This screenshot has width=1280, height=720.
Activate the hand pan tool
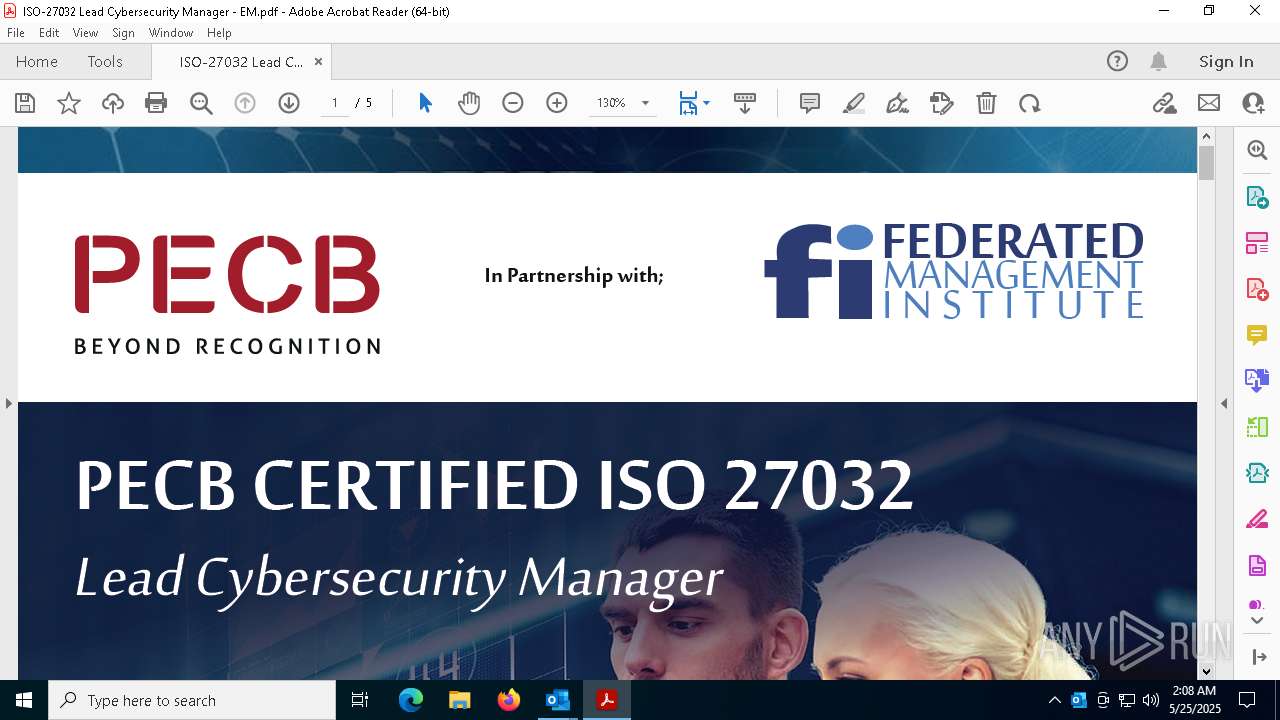[469, 103]
